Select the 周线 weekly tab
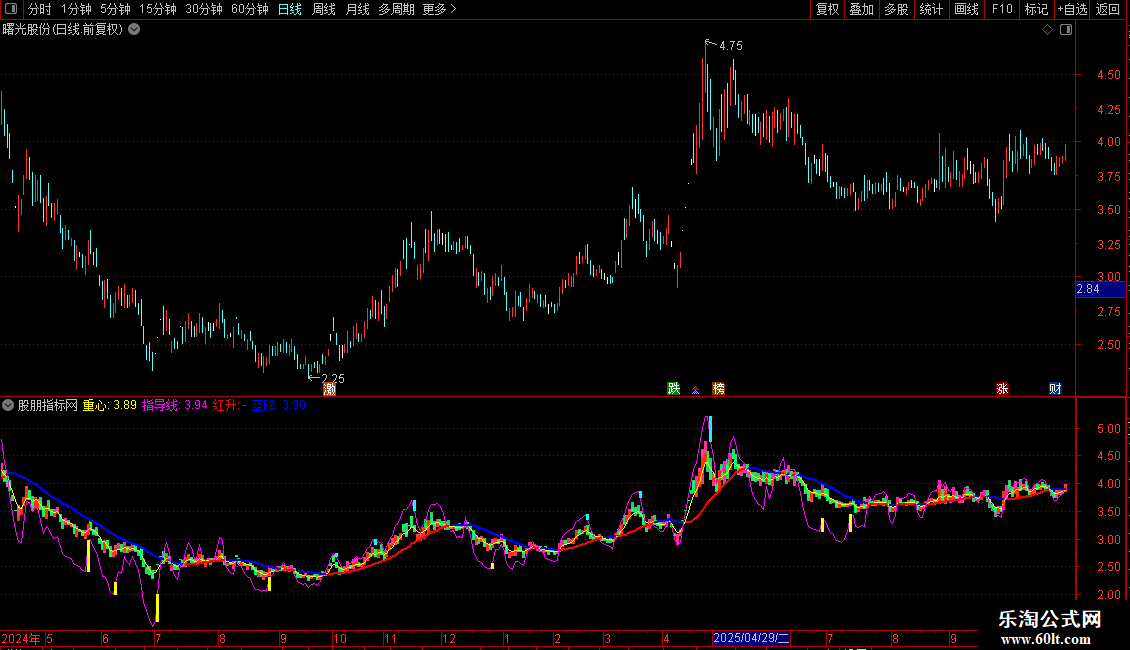 (324, 9)
